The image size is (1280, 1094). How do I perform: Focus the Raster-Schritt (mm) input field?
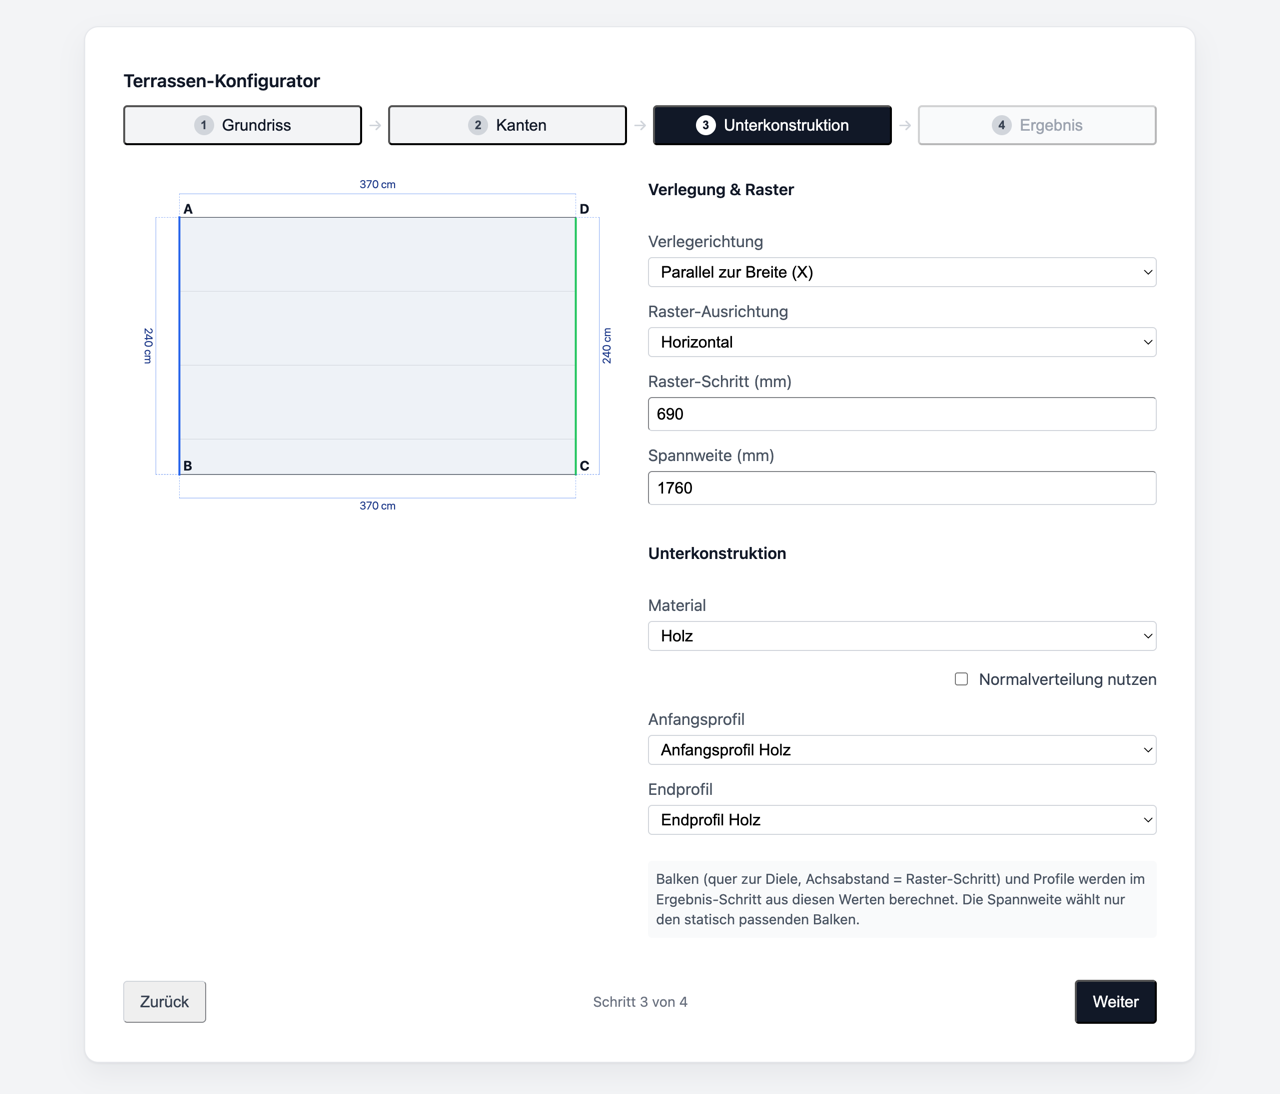coord(902,414)
